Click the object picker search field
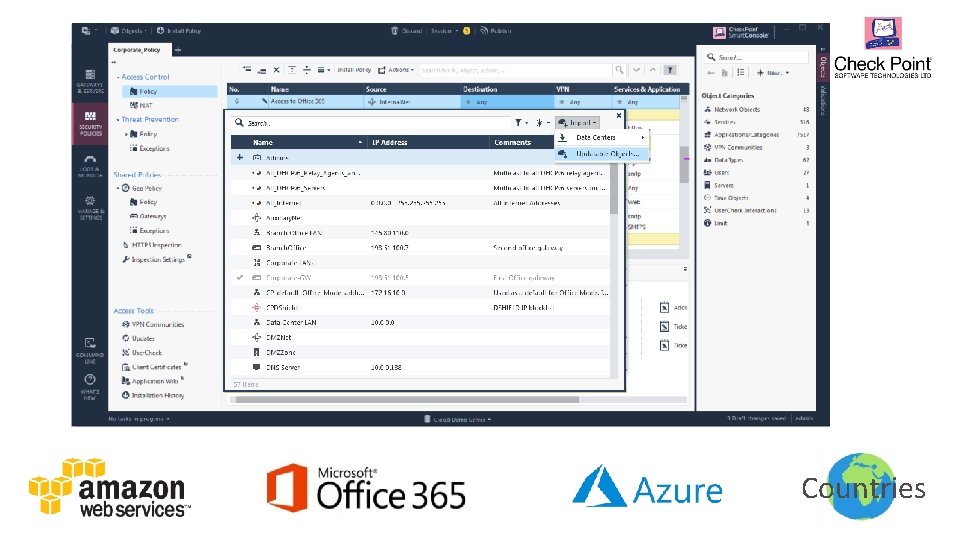This screenshot has width=960, height=540. click(371, 122)
